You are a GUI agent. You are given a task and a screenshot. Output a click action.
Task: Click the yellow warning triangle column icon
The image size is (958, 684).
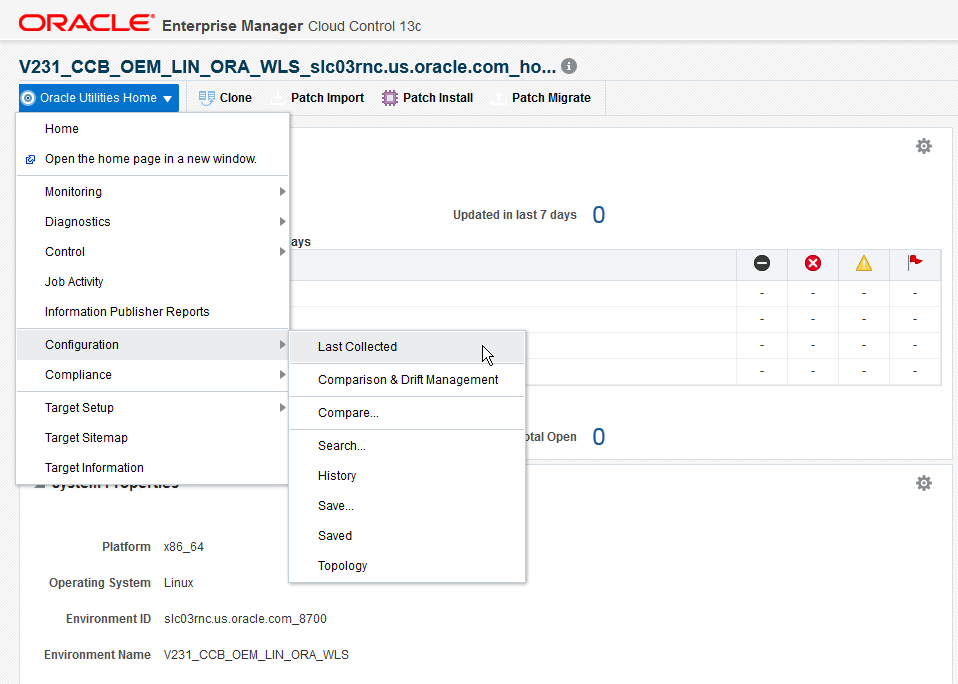(x=864, y=263)
